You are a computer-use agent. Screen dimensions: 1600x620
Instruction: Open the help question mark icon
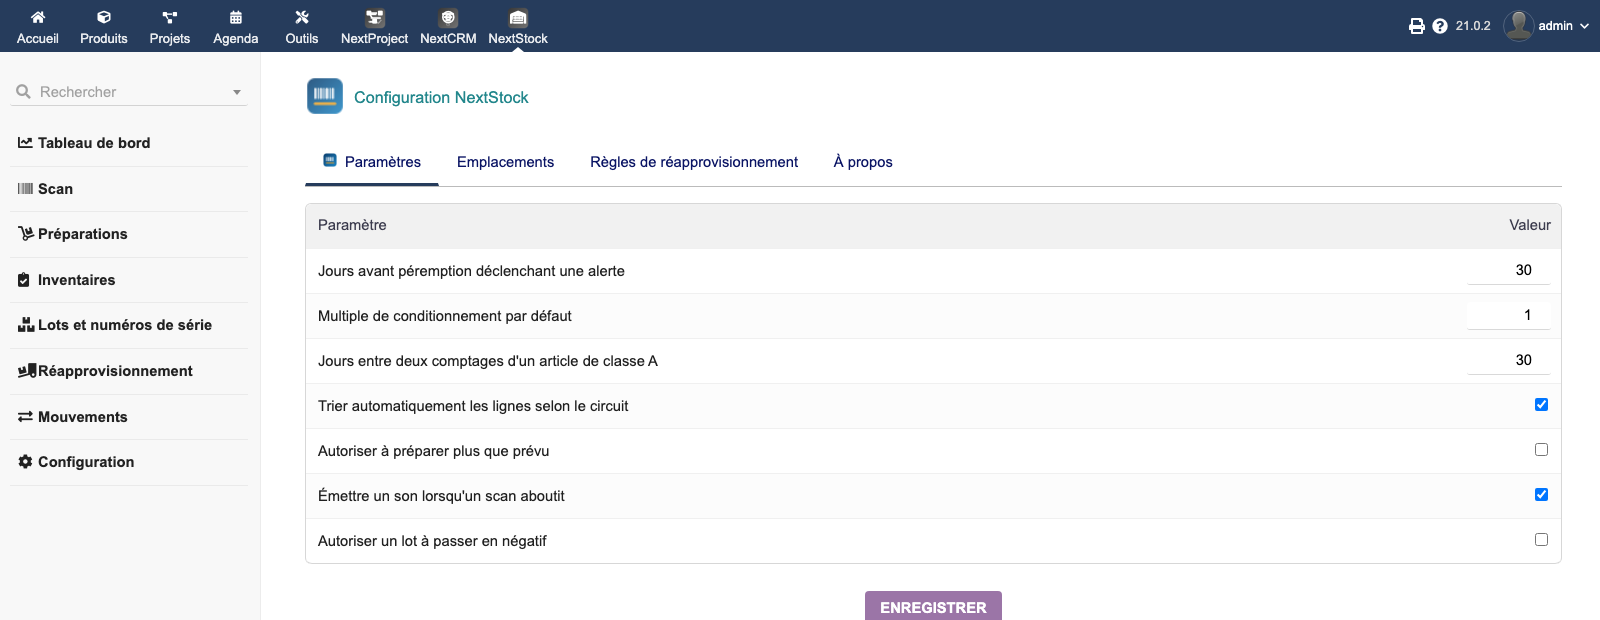1440,26
